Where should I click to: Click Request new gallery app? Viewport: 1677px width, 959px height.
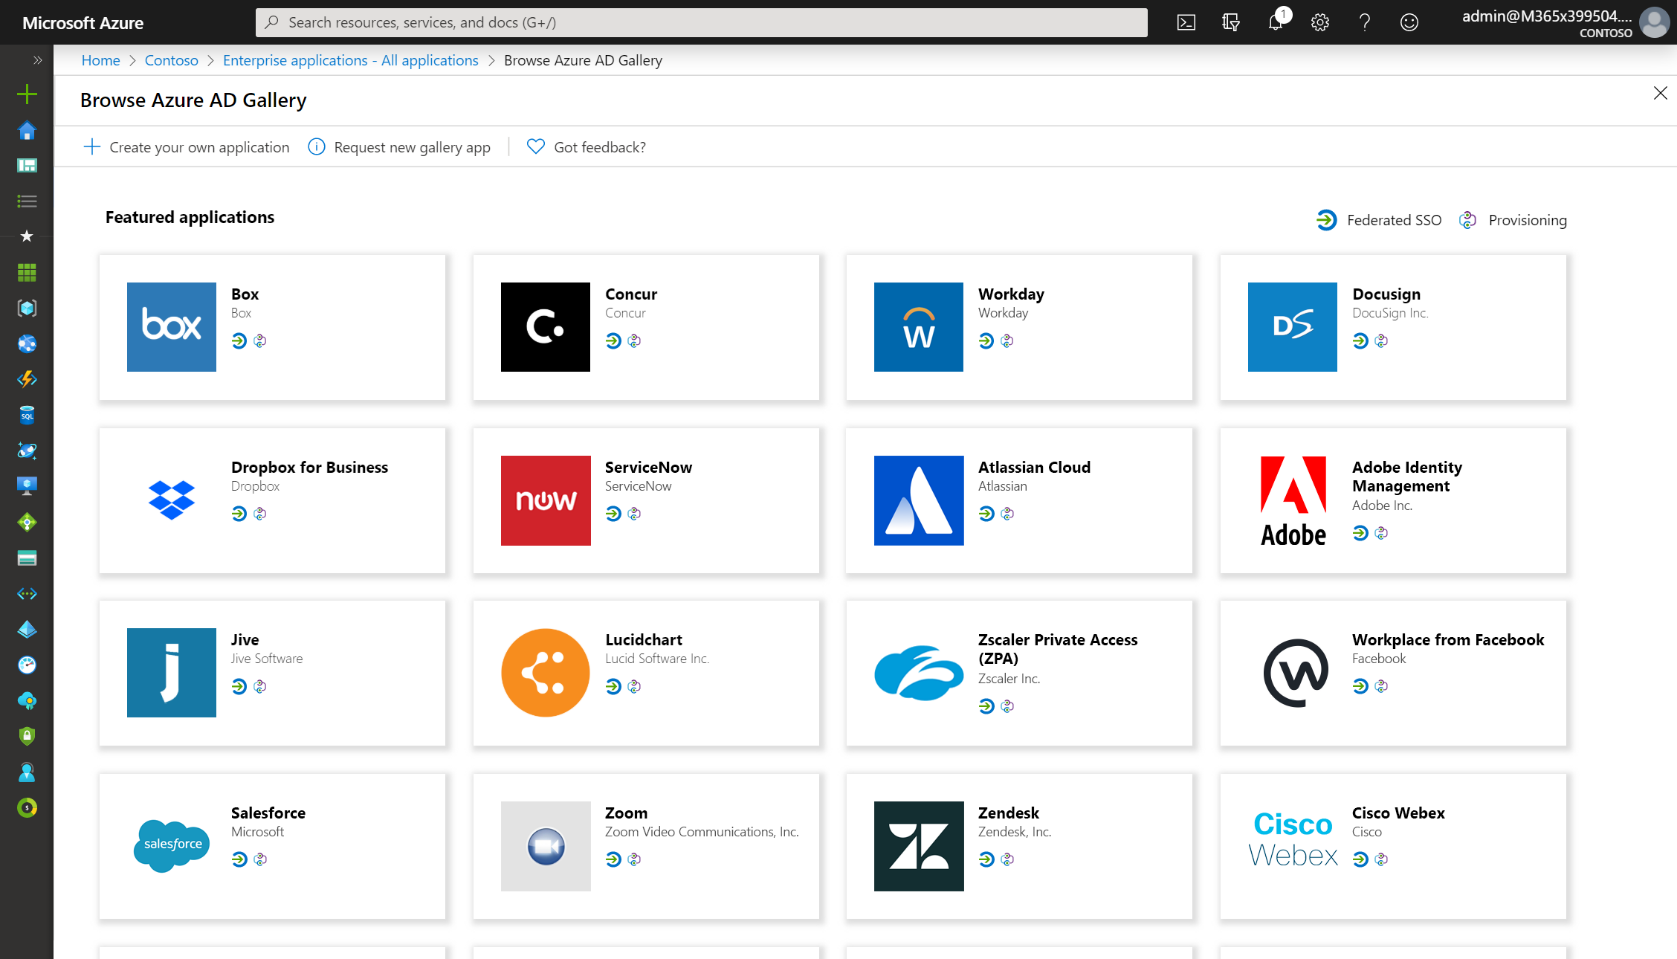pyautogui.click(x=399, y=146)
